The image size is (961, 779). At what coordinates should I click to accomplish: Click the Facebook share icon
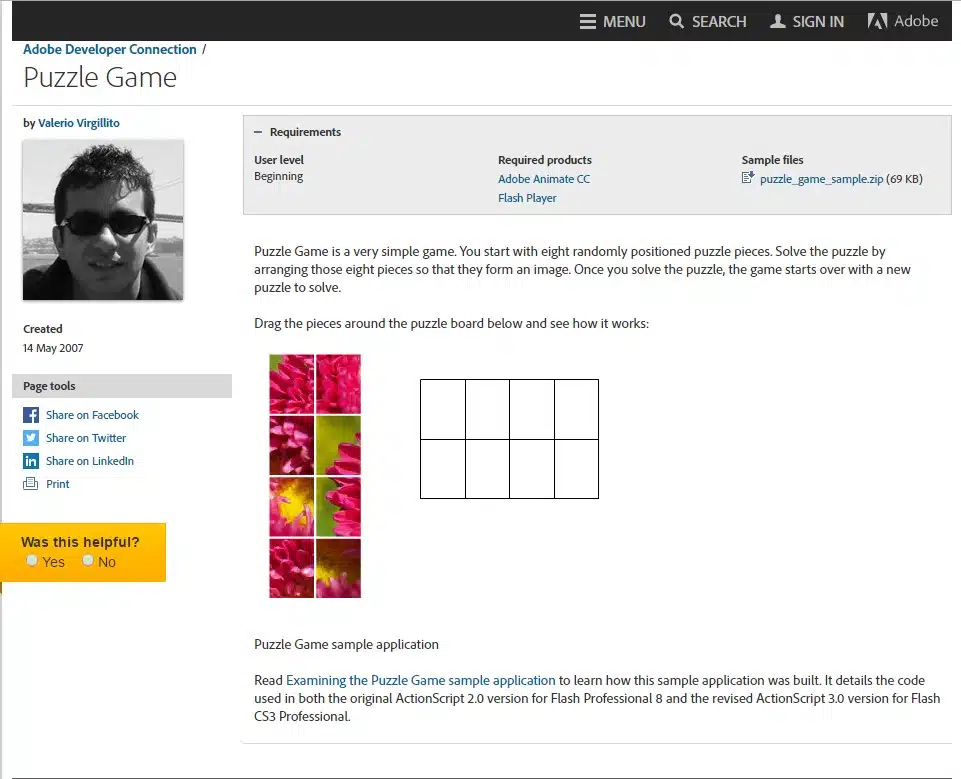pyautogui.click(x=30, y=415)
